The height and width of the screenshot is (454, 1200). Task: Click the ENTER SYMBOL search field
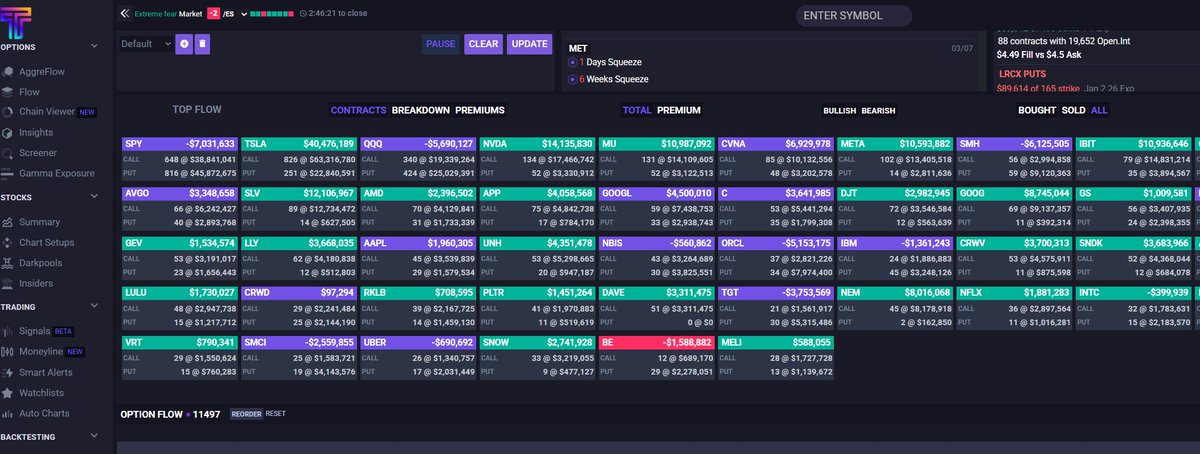(853, 16)
